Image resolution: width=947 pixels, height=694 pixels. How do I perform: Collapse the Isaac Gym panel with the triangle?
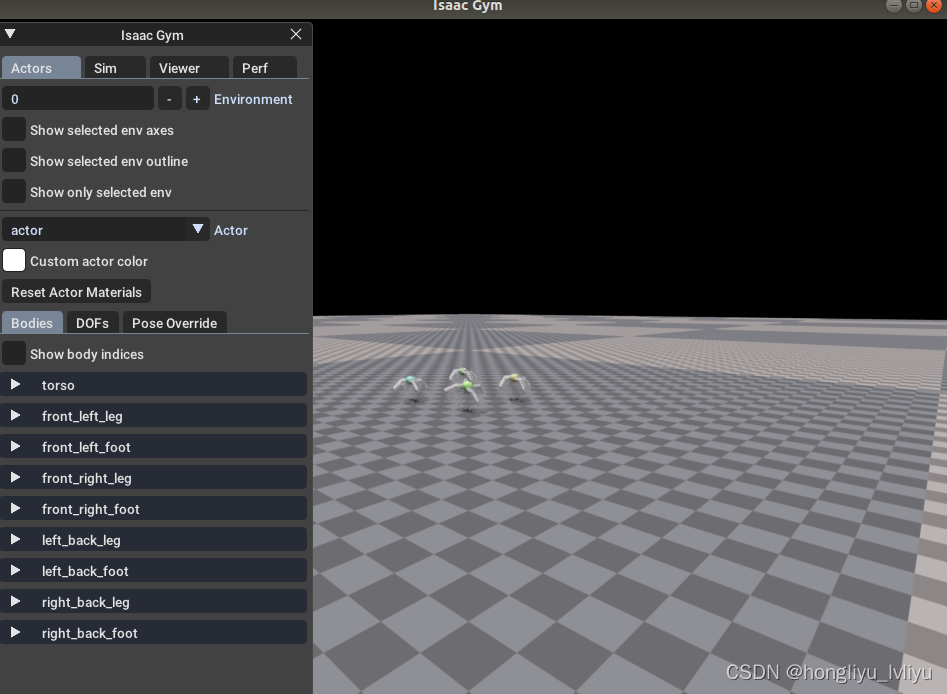coord(10,34)
